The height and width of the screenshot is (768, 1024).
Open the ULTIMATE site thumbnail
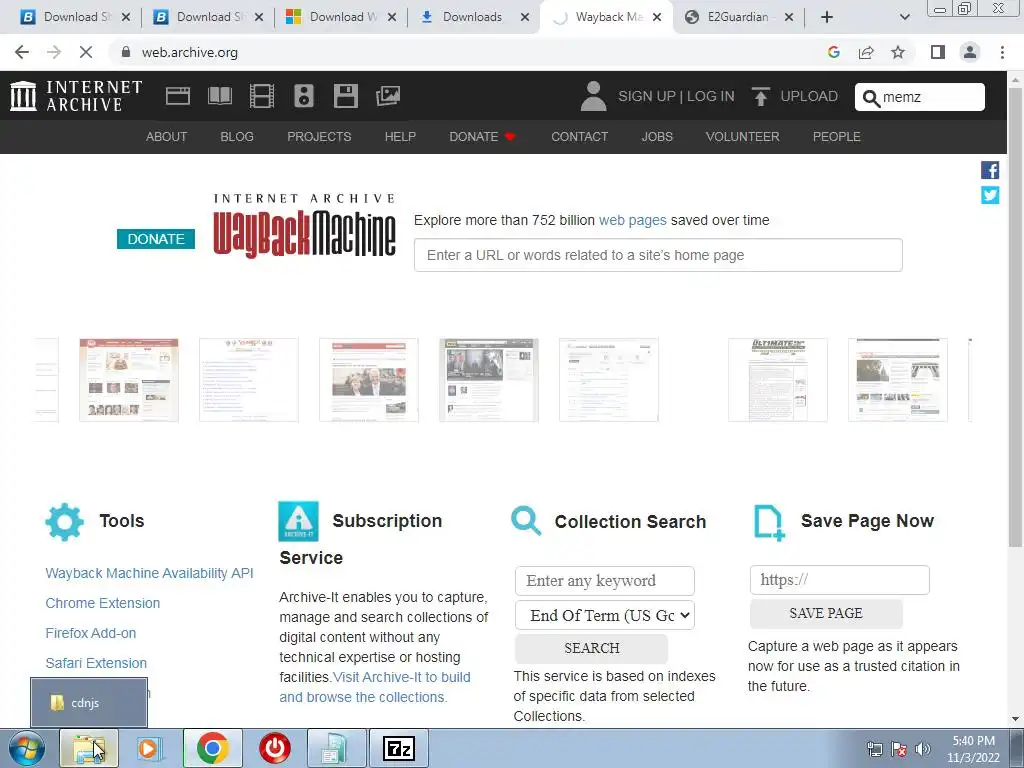777,380
